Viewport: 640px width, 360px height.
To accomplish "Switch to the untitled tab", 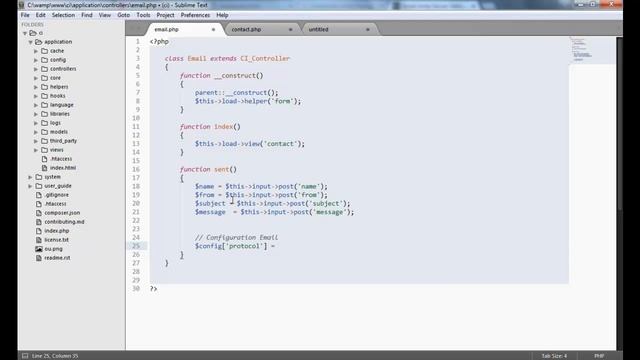I will pos(339,29).
